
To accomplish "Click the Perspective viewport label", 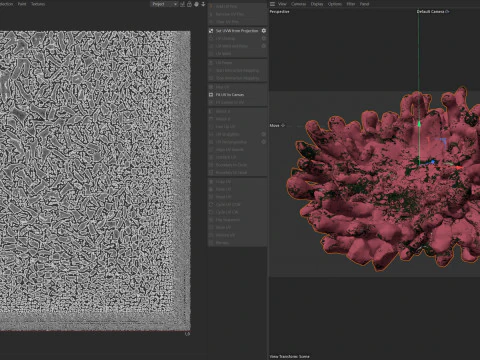I will click(x=279, y=12).
